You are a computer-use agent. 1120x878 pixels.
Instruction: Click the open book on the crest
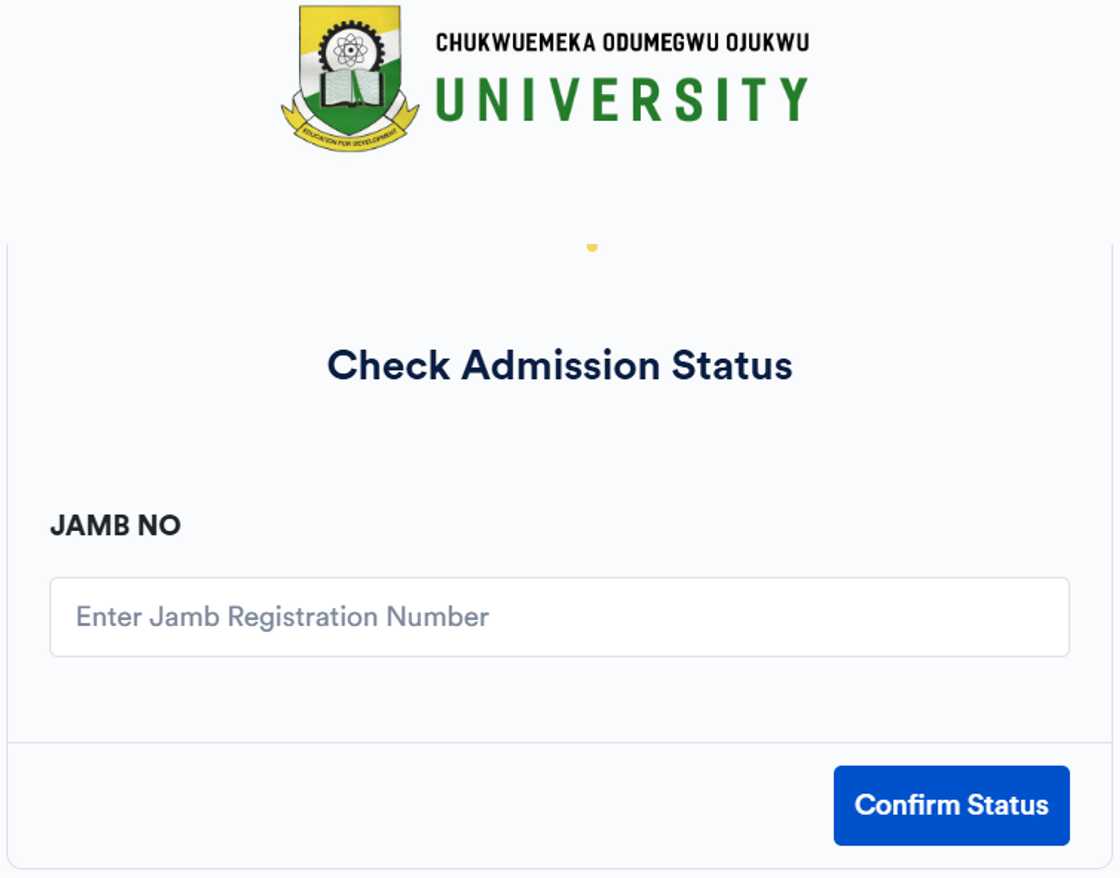coord(350,88)
